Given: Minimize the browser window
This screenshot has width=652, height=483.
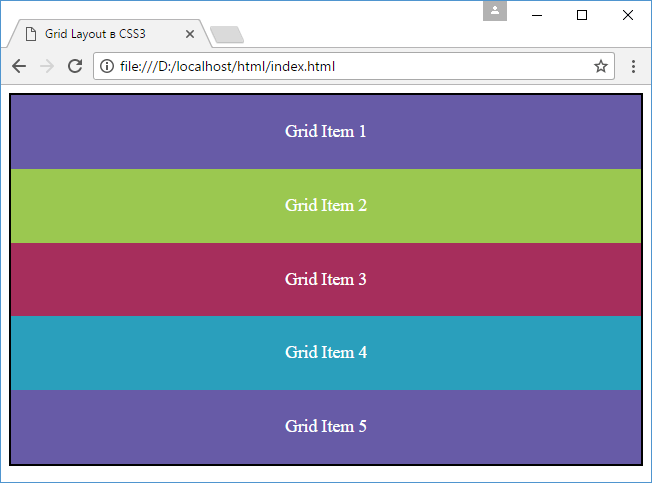Looking at the screenshot, I should (537, 14).
